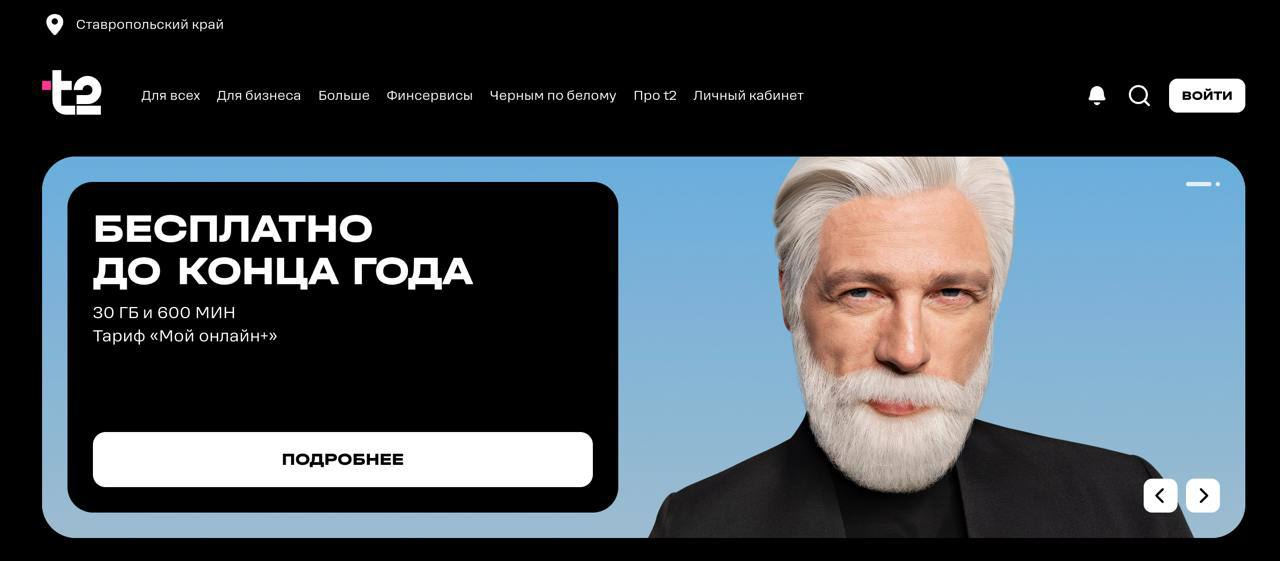Expand the Про t2 menu
Screen dimensions: 1280x561
click(655, 96)
